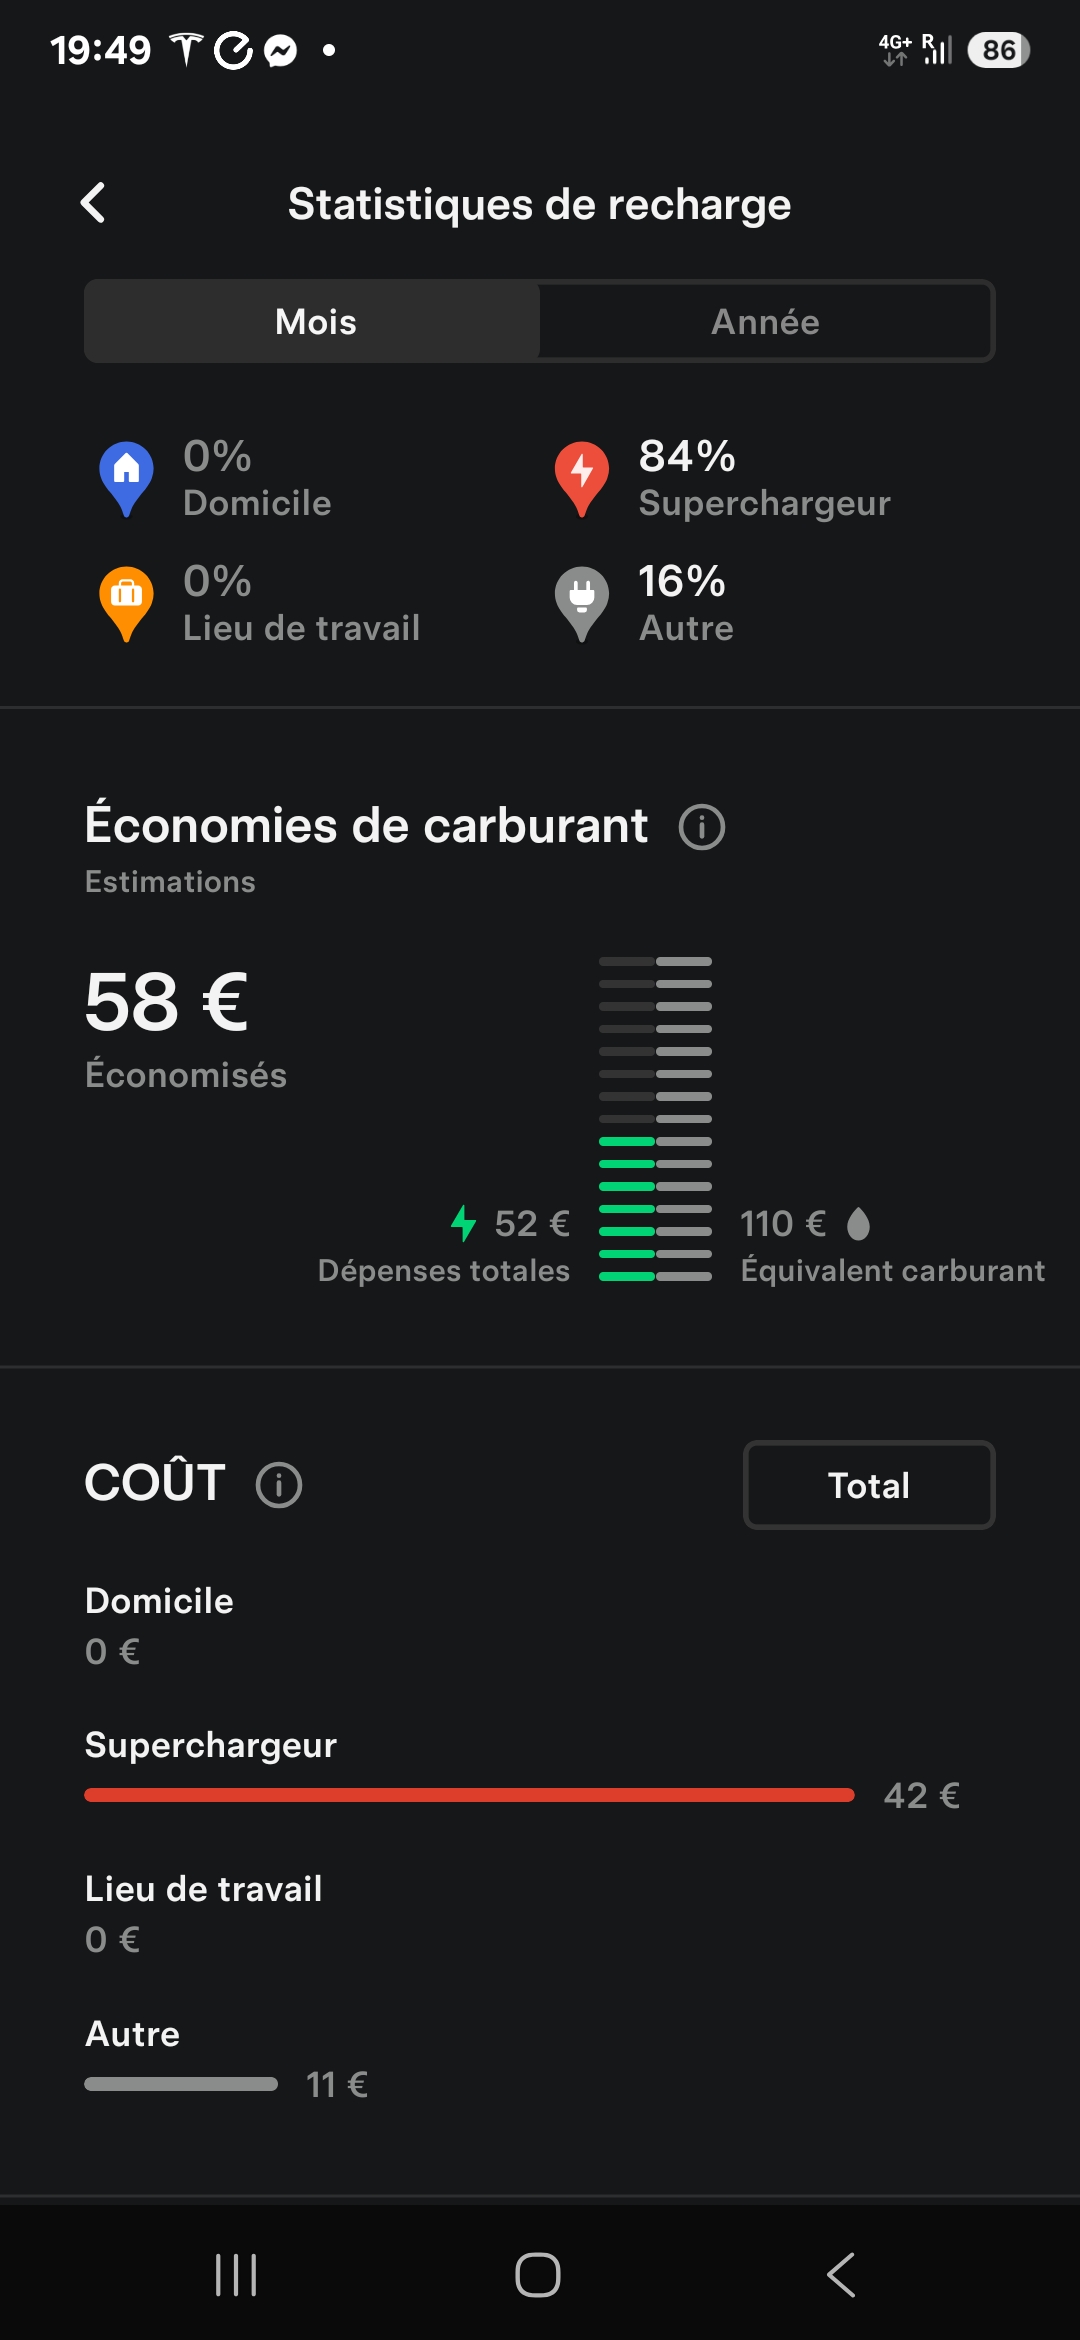This screenshot has height=2340, width=1080.
Task: Tap the red Superchargeur bolt pin icon
Action: tap(582, 476)
